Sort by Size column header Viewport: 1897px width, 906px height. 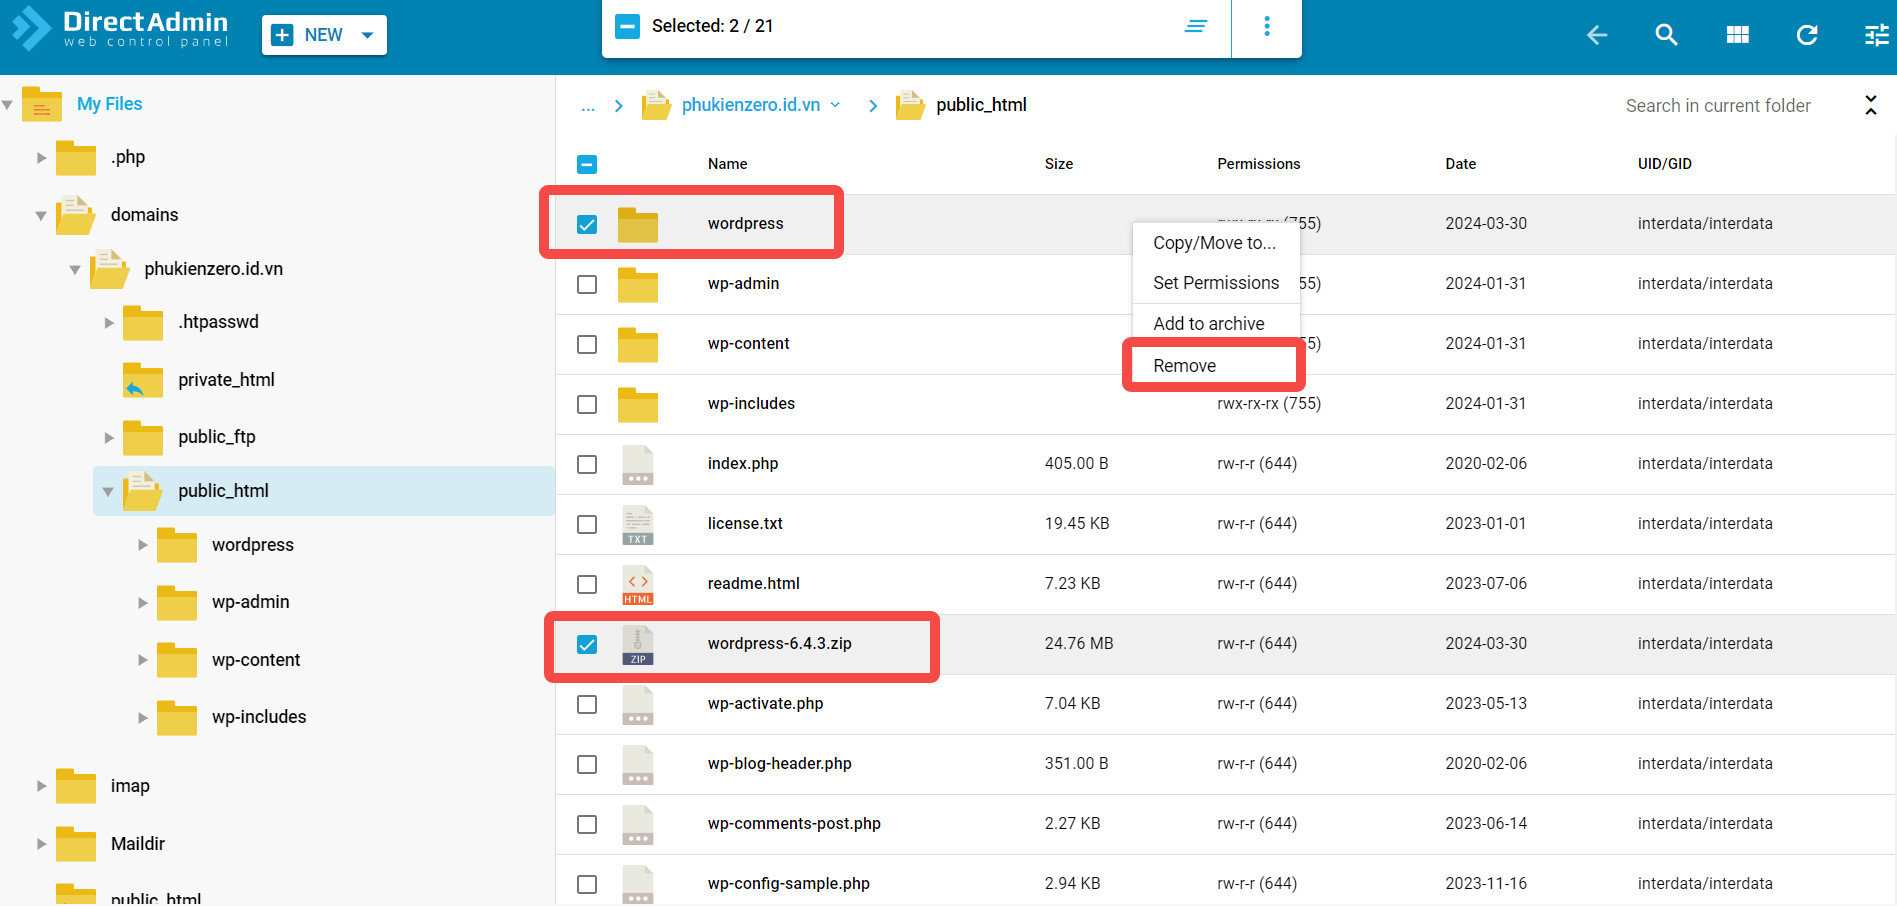point(1059,164)
